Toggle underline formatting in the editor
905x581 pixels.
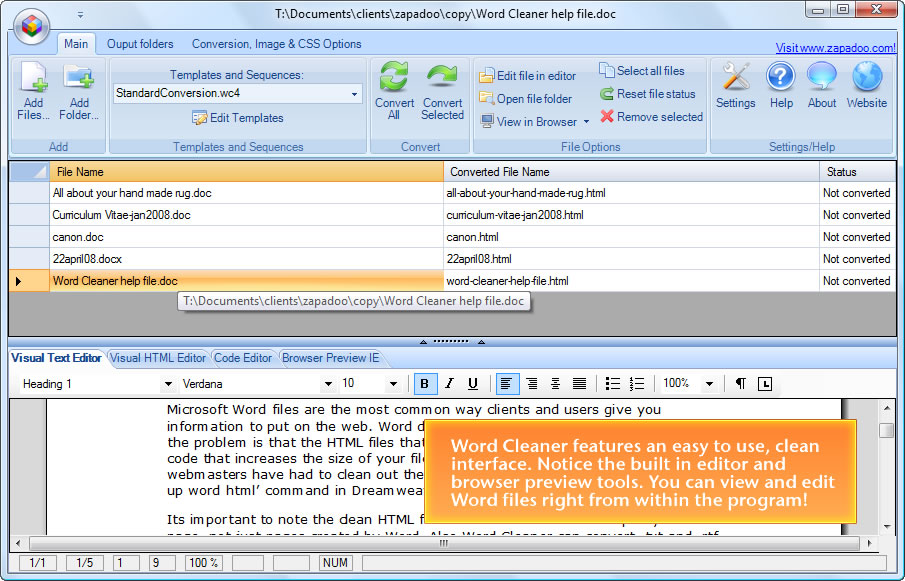tap(473, 384)
